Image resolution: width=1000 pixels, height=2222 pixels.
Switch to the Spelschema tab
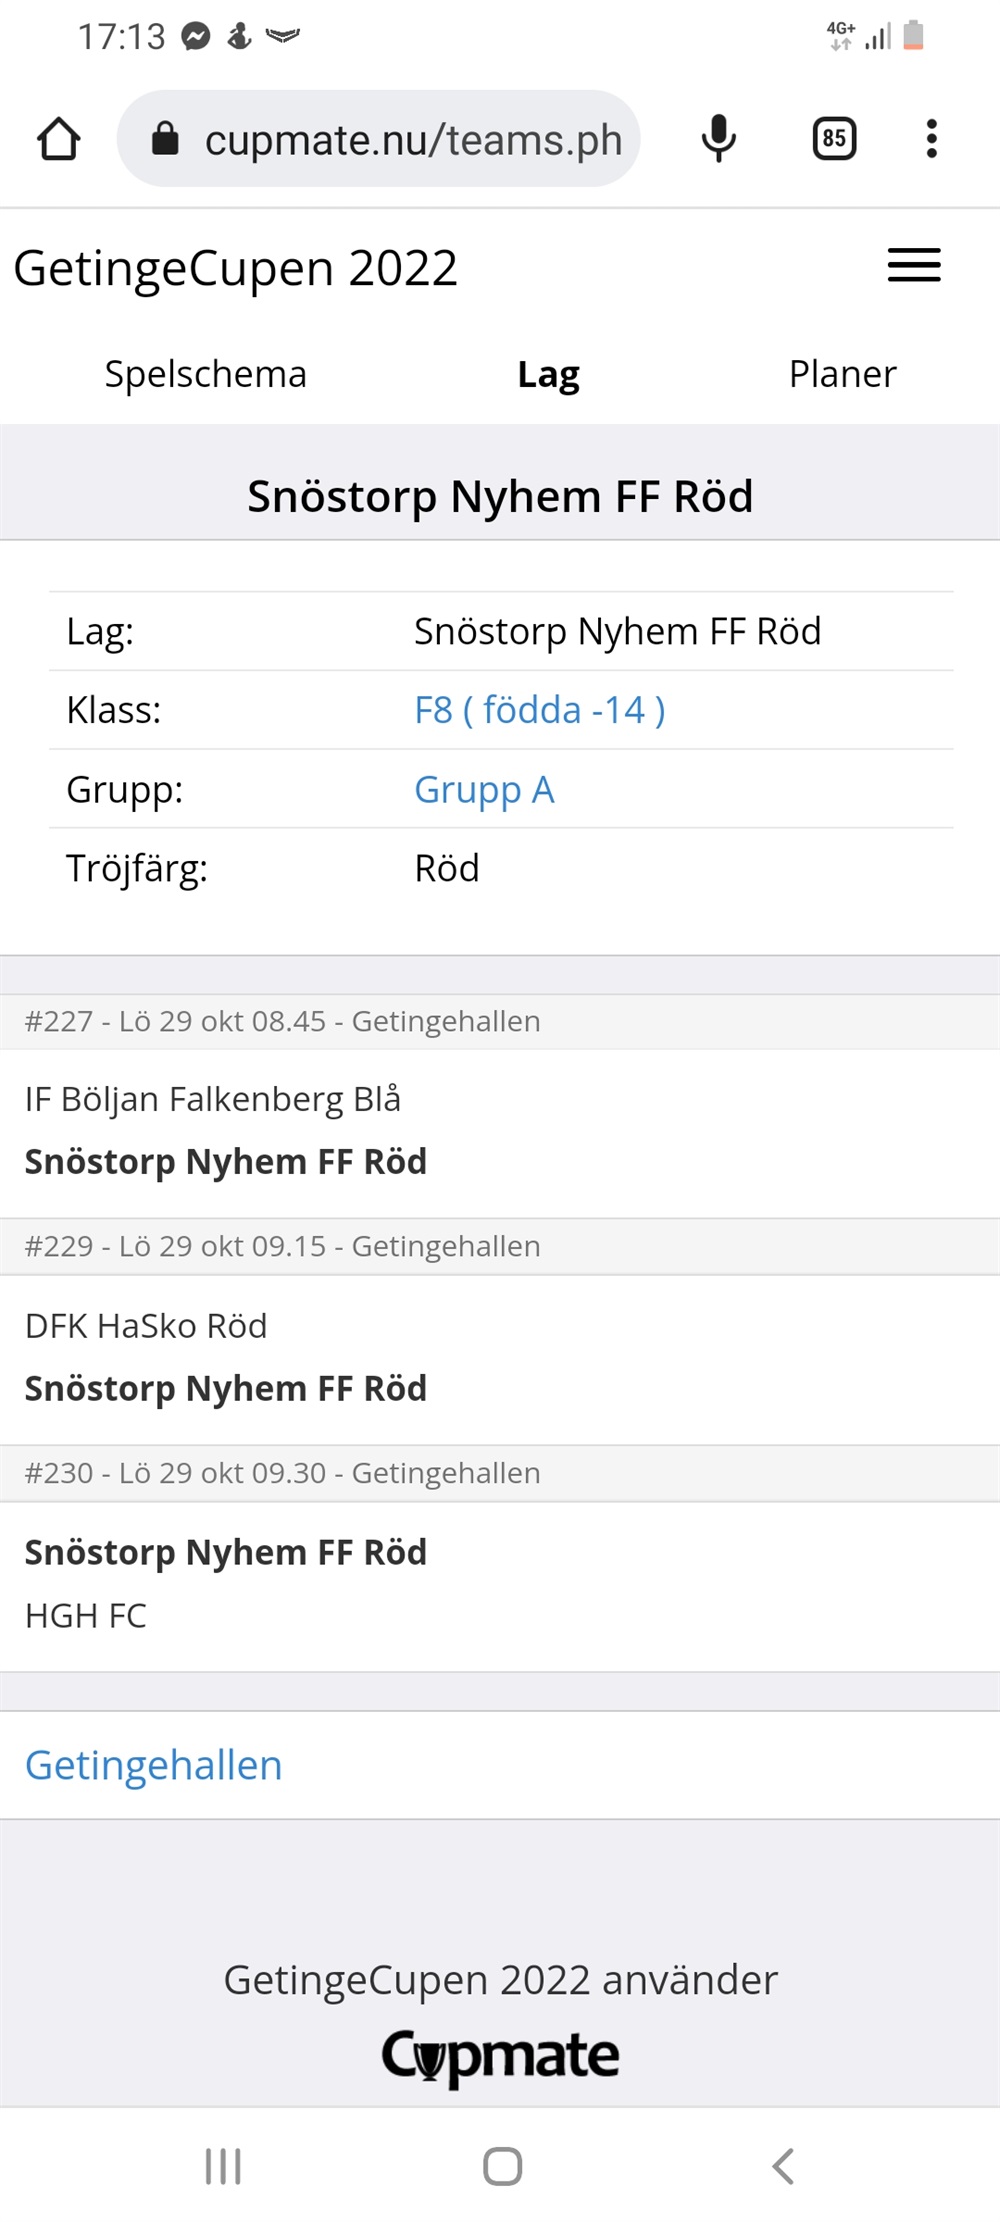tap(205, 374)
